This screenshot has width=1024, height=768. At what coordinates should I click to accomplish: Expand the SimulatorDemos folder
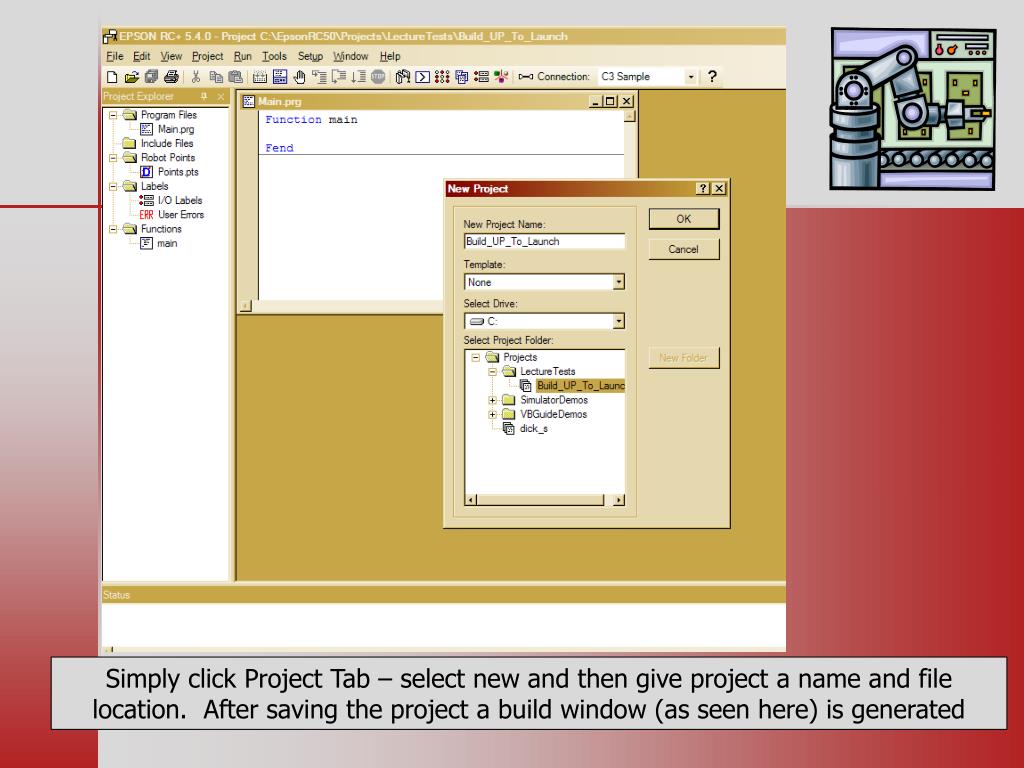point(492,400)
